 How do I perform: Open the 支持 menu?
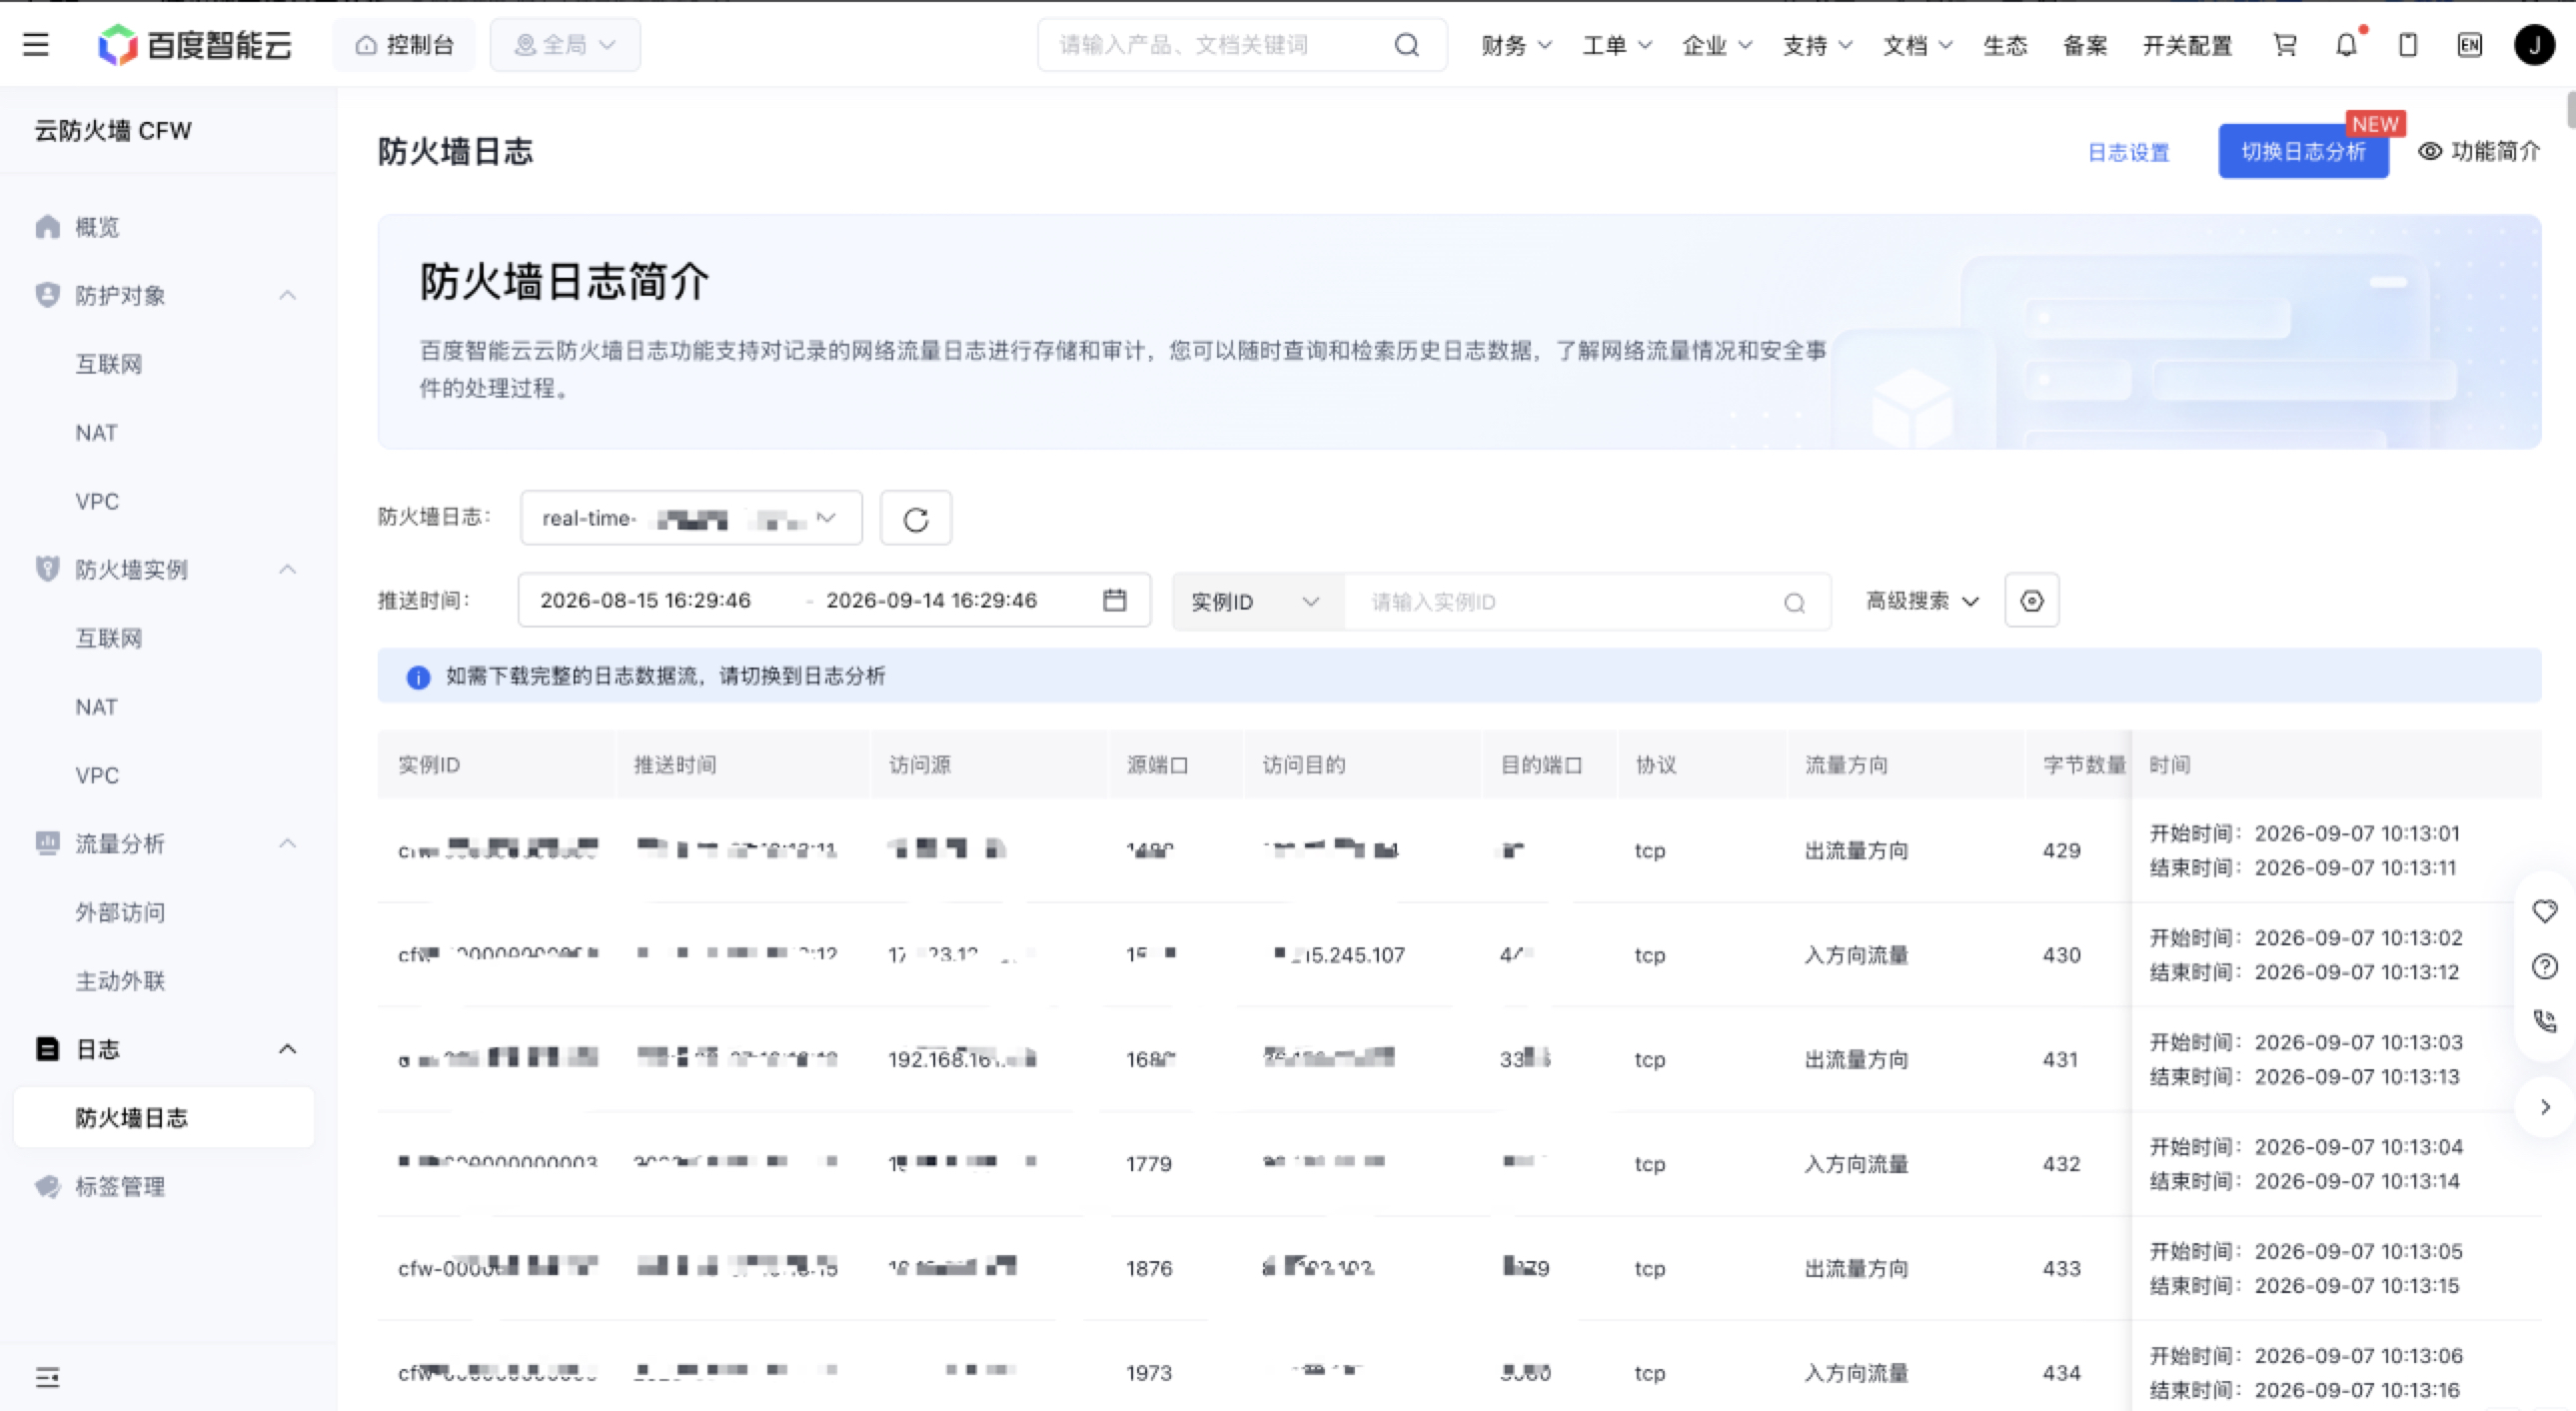coord(1818,45)
